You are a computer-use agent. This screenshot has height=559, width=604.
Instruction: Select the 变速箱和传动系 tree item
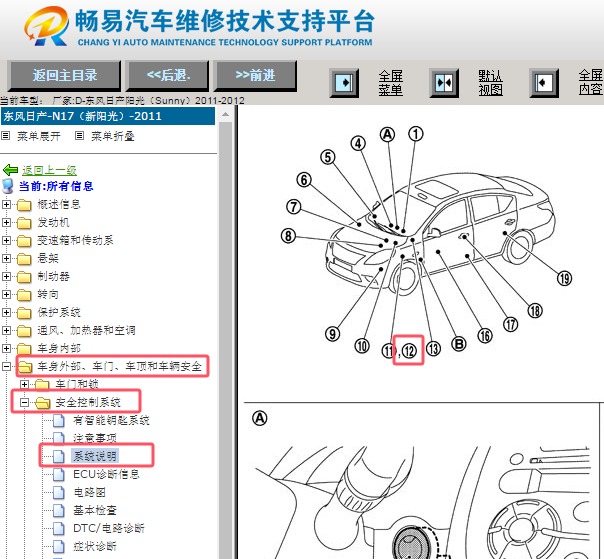(x=75, y=240)
